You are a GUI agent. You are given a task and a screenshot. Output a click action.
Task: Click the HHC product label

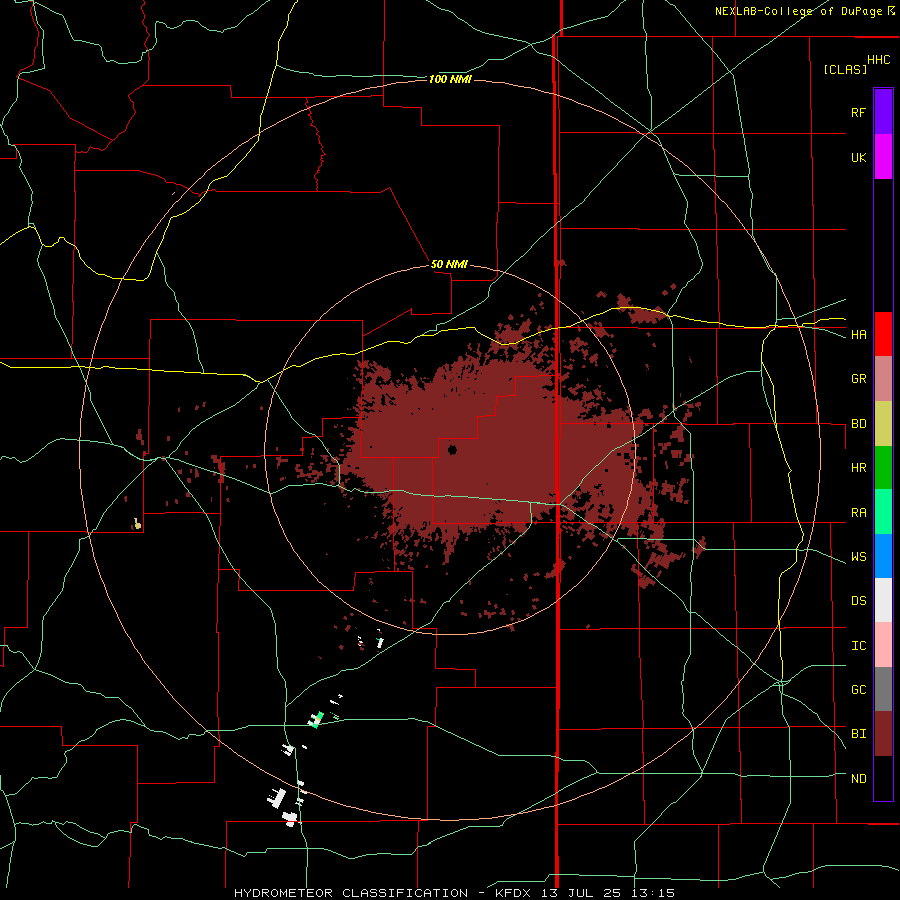pos(879,60)
